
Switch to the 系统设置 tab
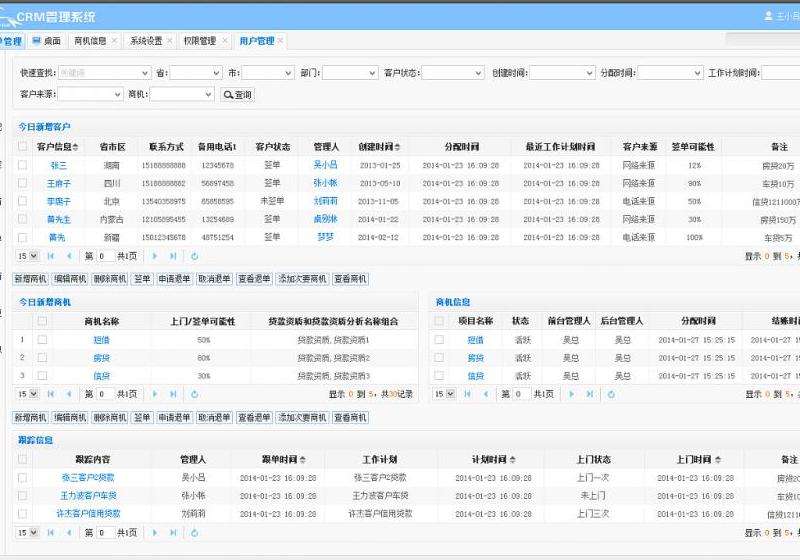pyautogui.click(x=146, y=41)
